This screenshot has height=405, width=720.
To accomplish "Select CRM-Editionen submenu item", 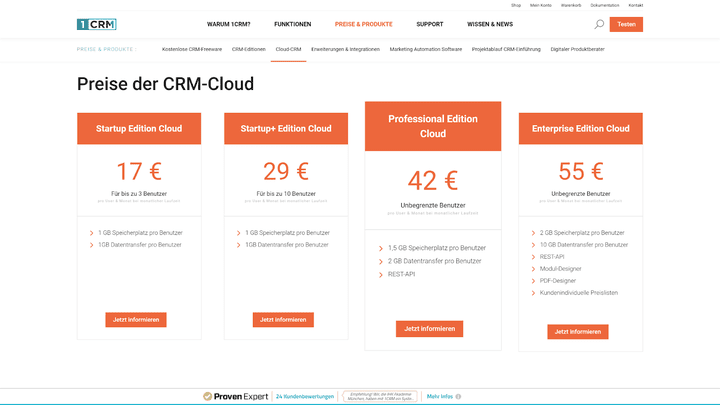I will tap(248, 49).
